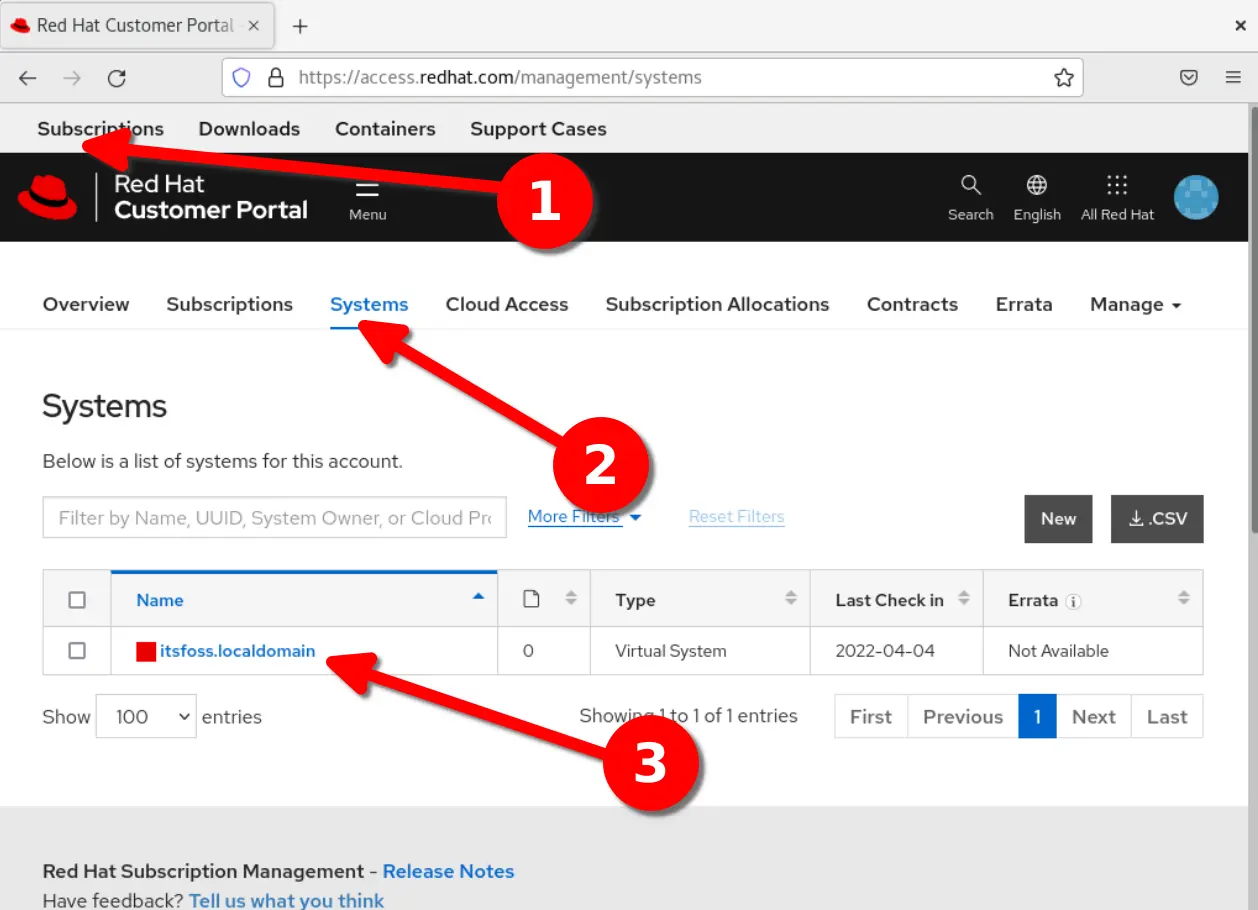The image size is (1258, 910).
Task: Switch to the Overview tab
Action: point(86,304)
